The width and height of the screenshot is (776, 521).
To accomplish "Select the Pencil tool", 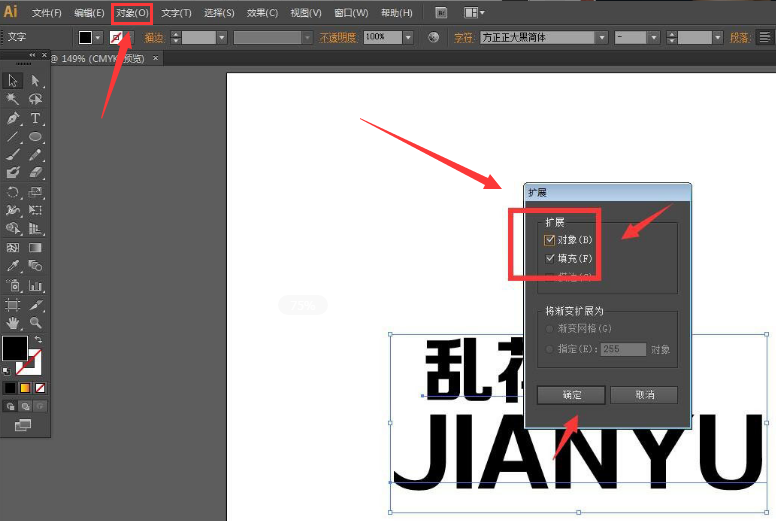I will pos(35,154).
